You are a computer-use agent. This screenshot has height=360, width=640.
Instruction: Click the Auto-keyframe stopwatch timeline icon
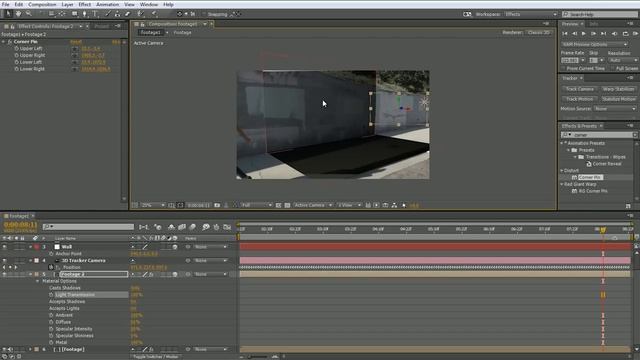click(x=216, y=227)
